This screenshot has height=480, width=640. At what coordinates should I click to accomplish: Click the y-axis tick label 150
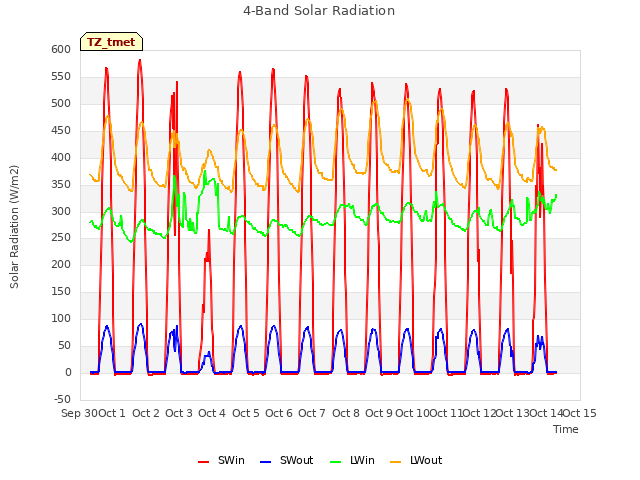pyautogui.click(x=61, y=291)
